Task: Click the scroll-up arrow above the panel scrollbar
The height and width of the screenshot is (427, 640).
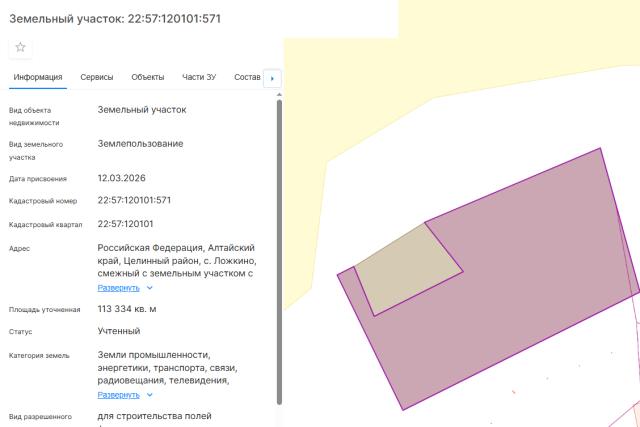Action: pyautogui.click(x=279, y=94)
